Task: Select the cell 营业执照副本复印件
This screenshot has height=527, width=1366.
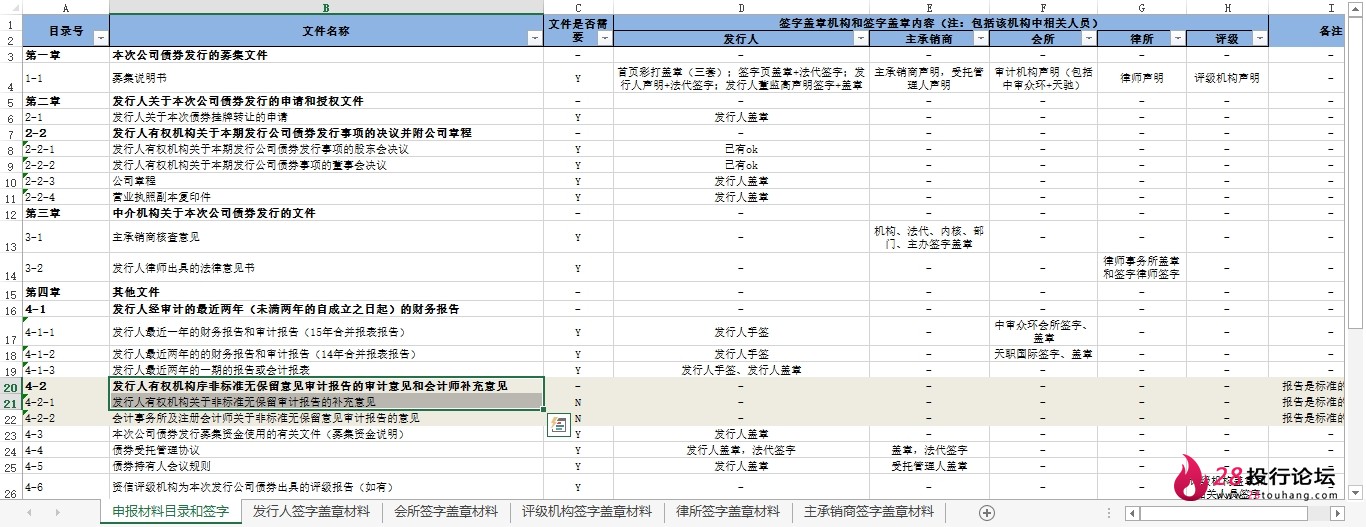Action: point(326,197)
